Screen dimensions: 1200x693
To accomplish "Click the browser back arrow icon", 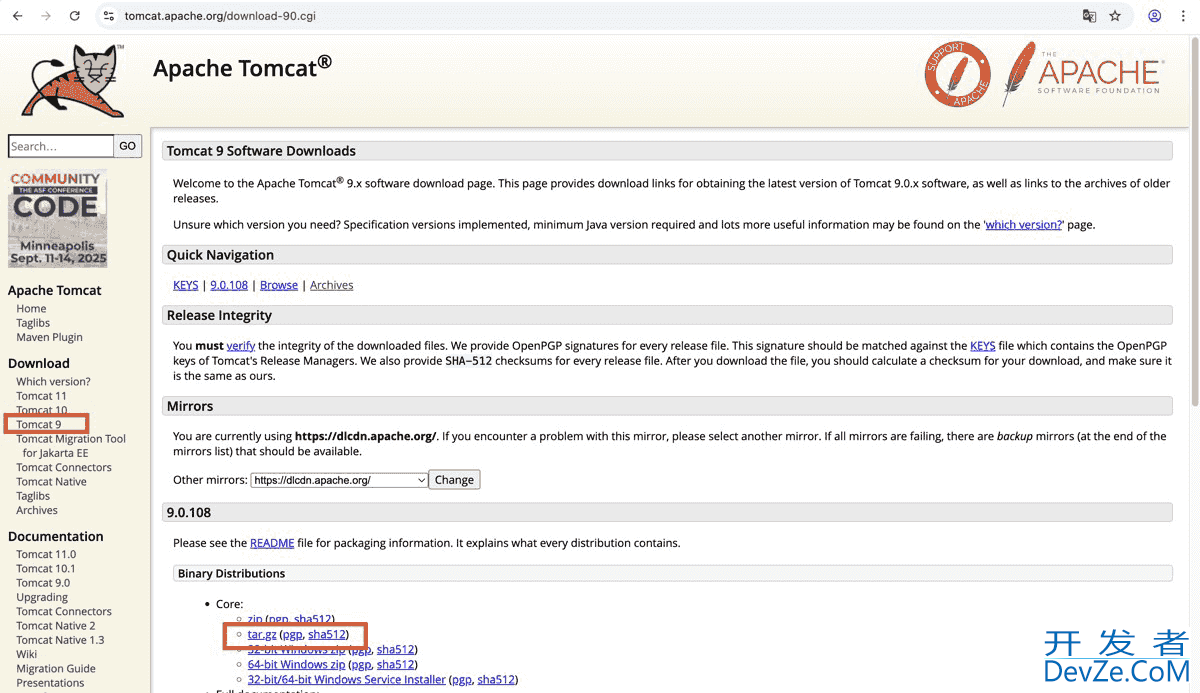I will (x=17, y=16).
